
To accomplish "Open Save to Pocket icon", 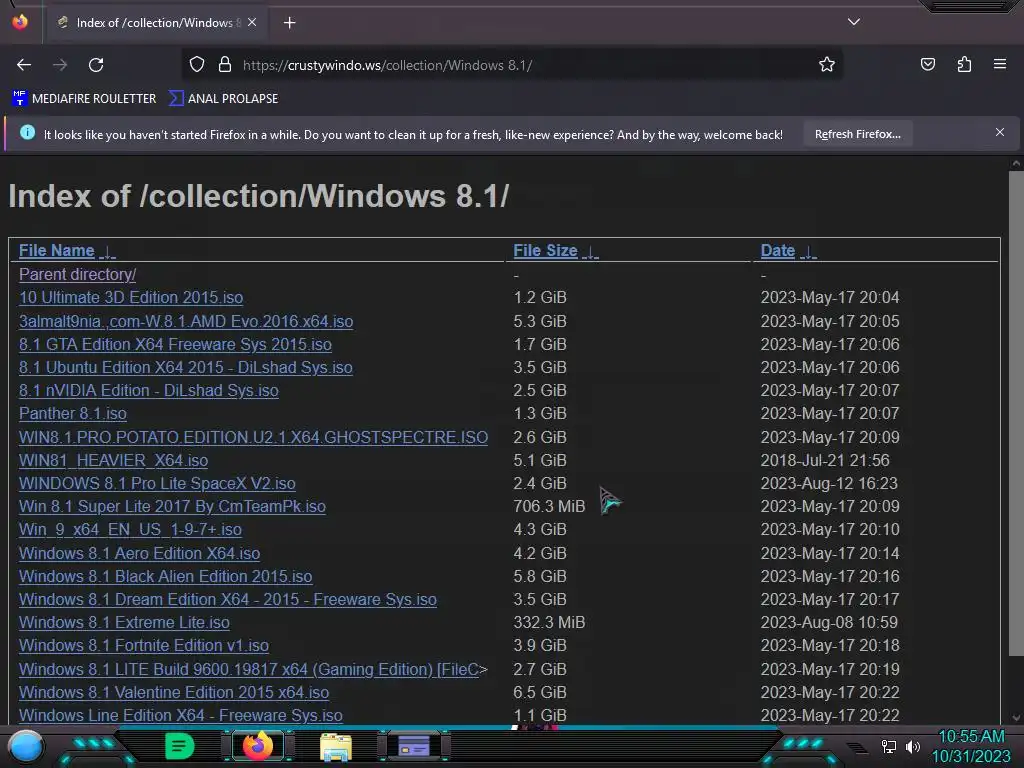I will pyautogui.click(x=927, y=65).
